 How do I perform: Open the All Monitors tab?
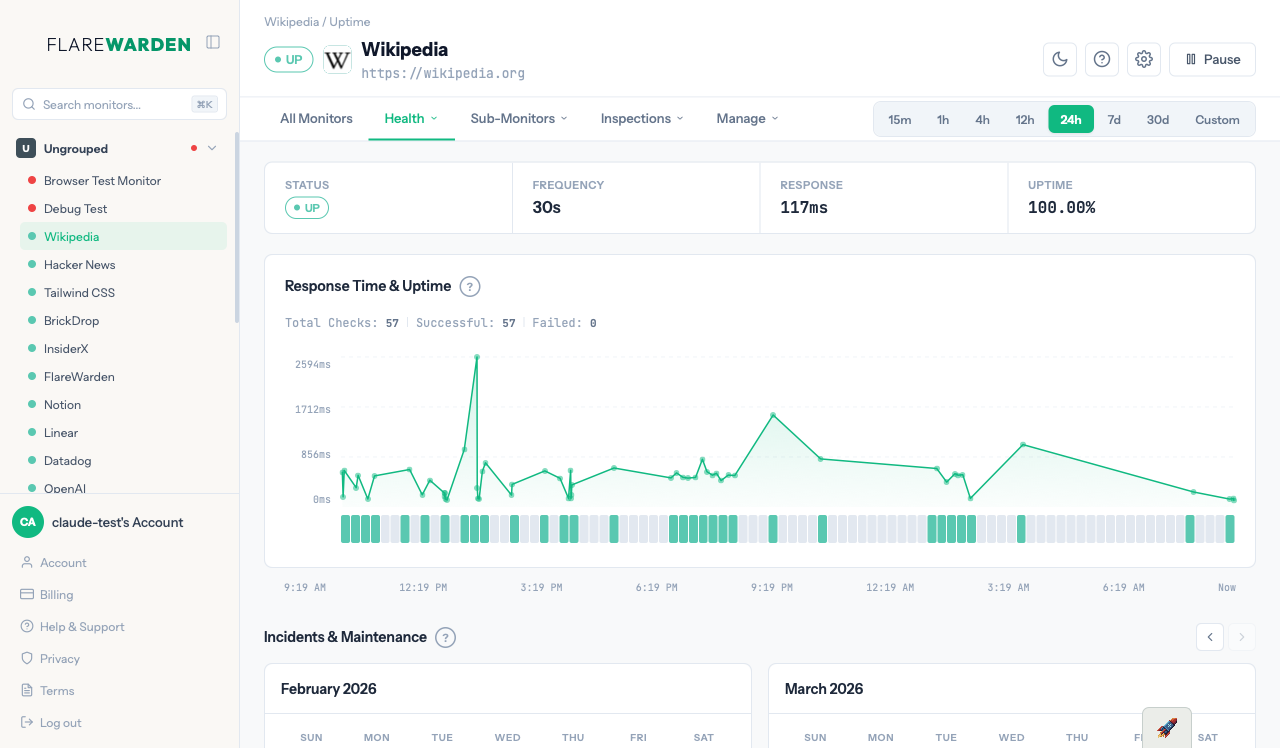[316, 118]
